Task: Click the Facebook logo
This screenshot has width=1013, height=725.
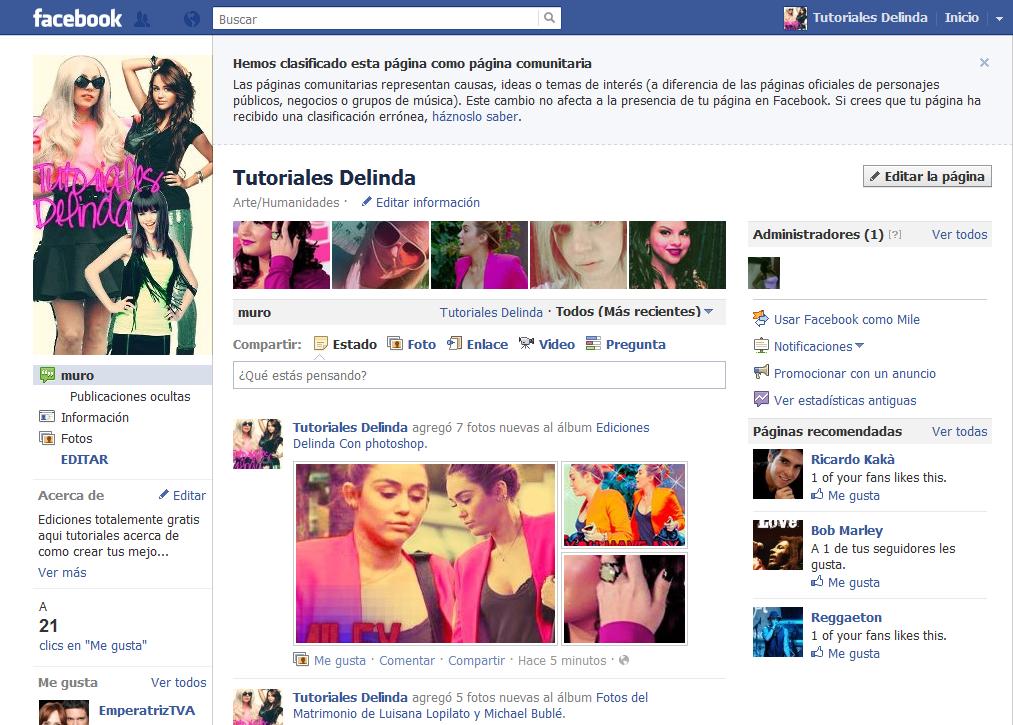Action: pyautogui.click(x=77, y=18)
